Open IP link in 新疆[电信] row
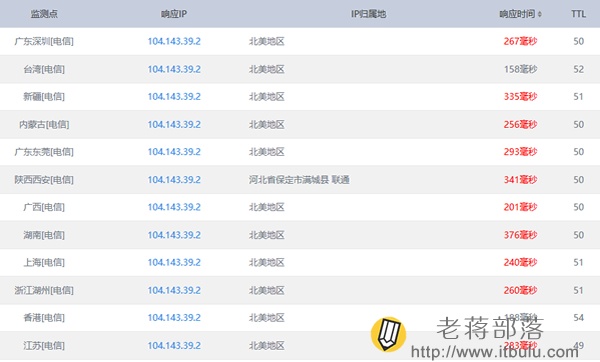Screen dimensions: 600x362 (x=174, y=96)
